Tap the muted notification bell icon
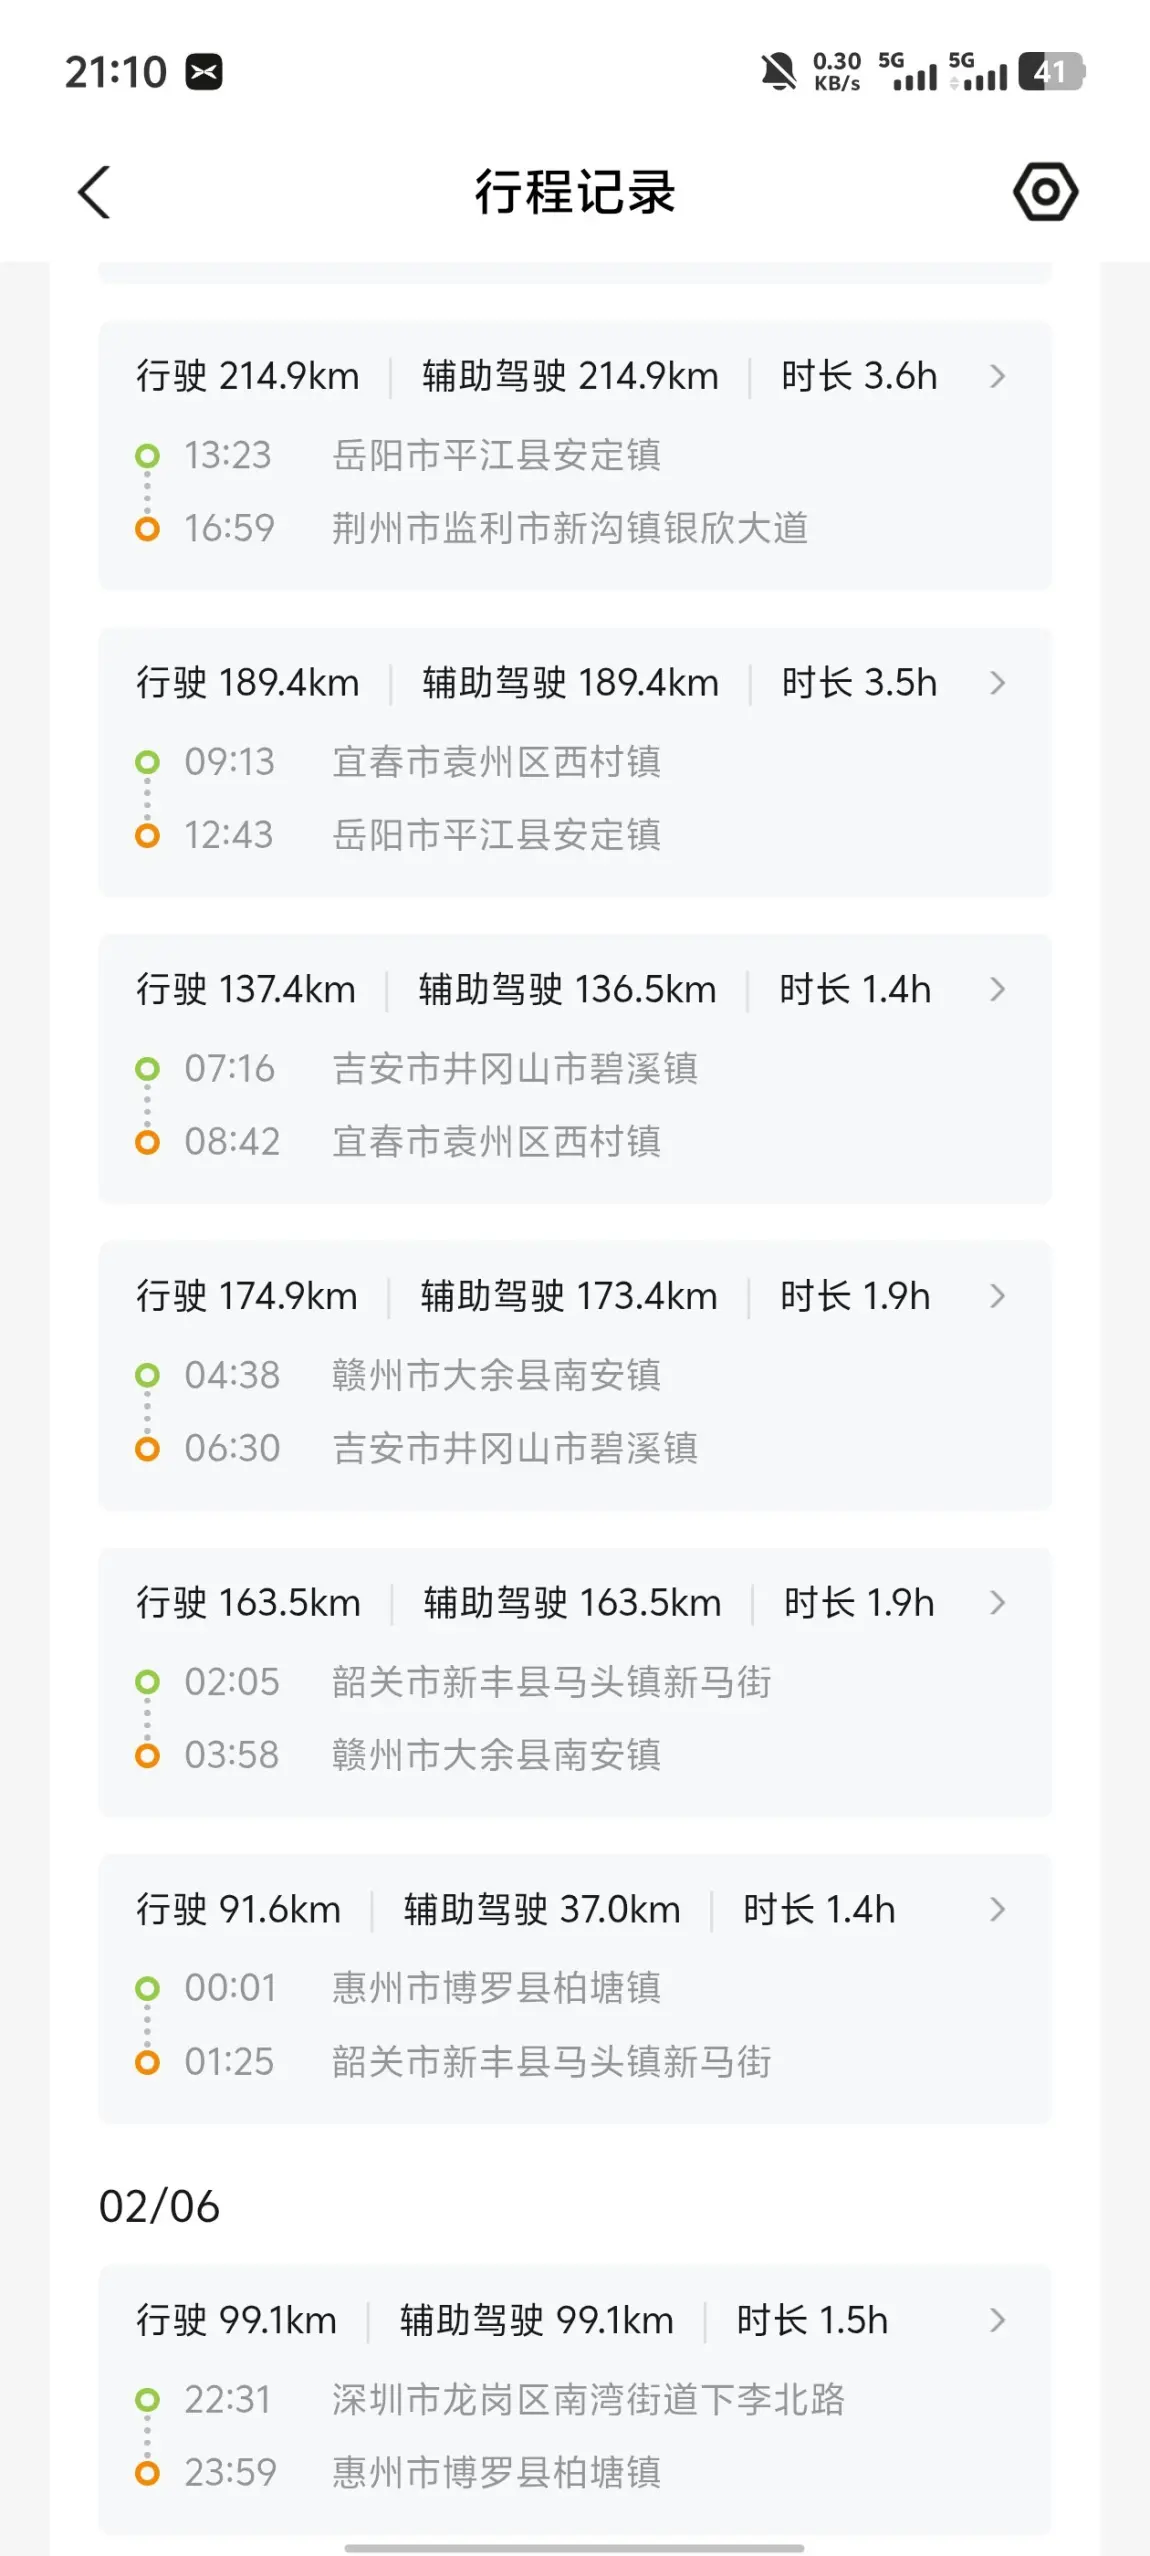Viewport: 1150px width, 2556px height. pos(778,72)
